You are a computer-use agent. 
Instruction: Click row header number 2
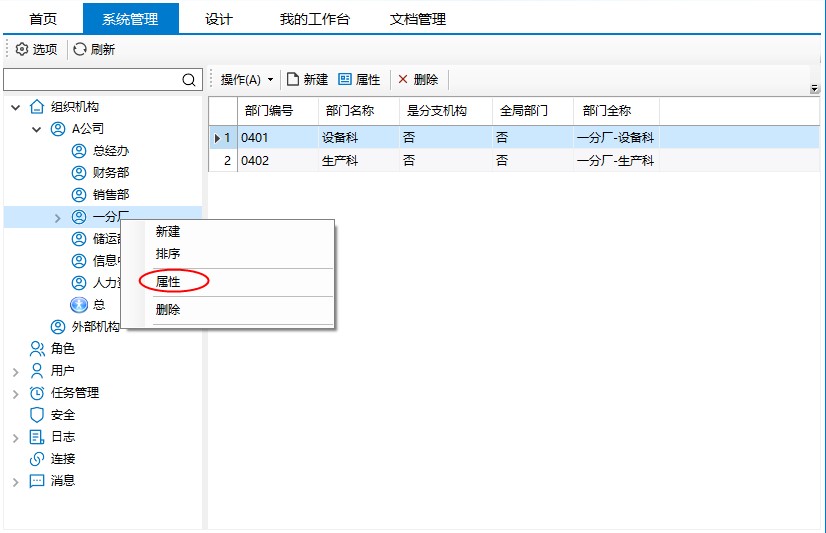[x=223, y=160]
